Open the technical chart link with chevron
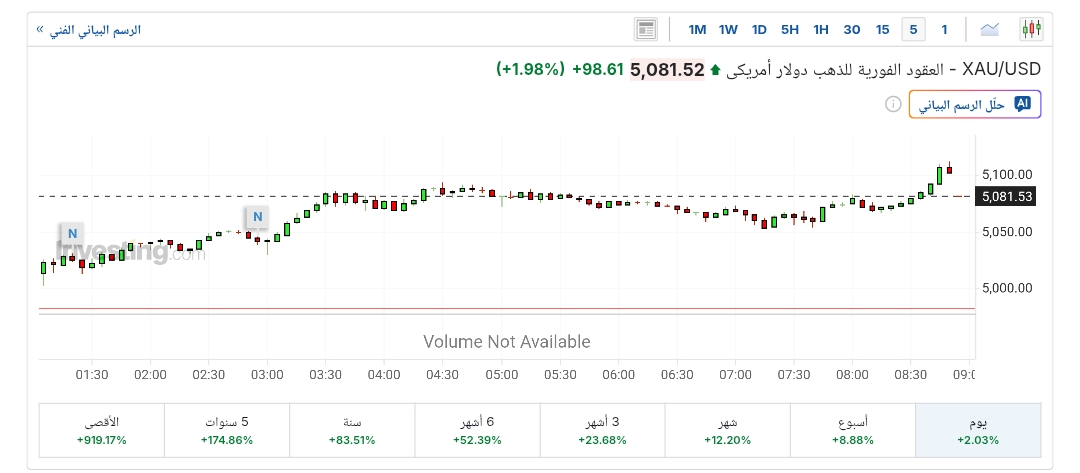 pyautogui.click(x=89, y=30)
